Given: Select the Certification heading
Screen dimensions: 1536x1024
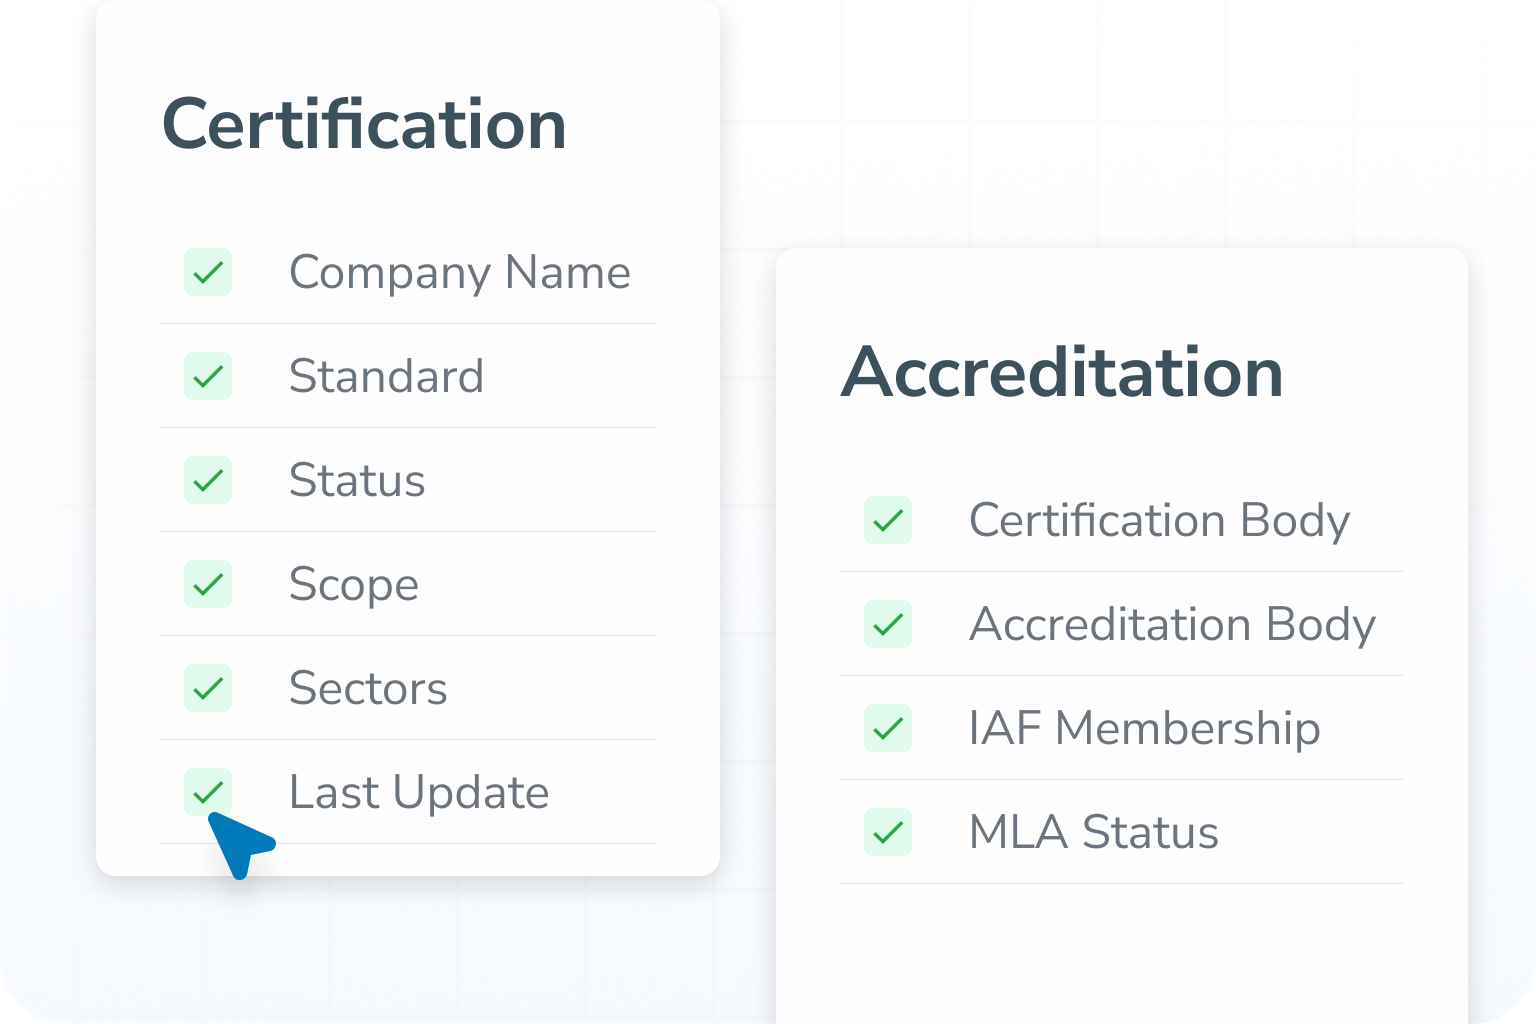Looking at the screenshot, I should point(365,123).
